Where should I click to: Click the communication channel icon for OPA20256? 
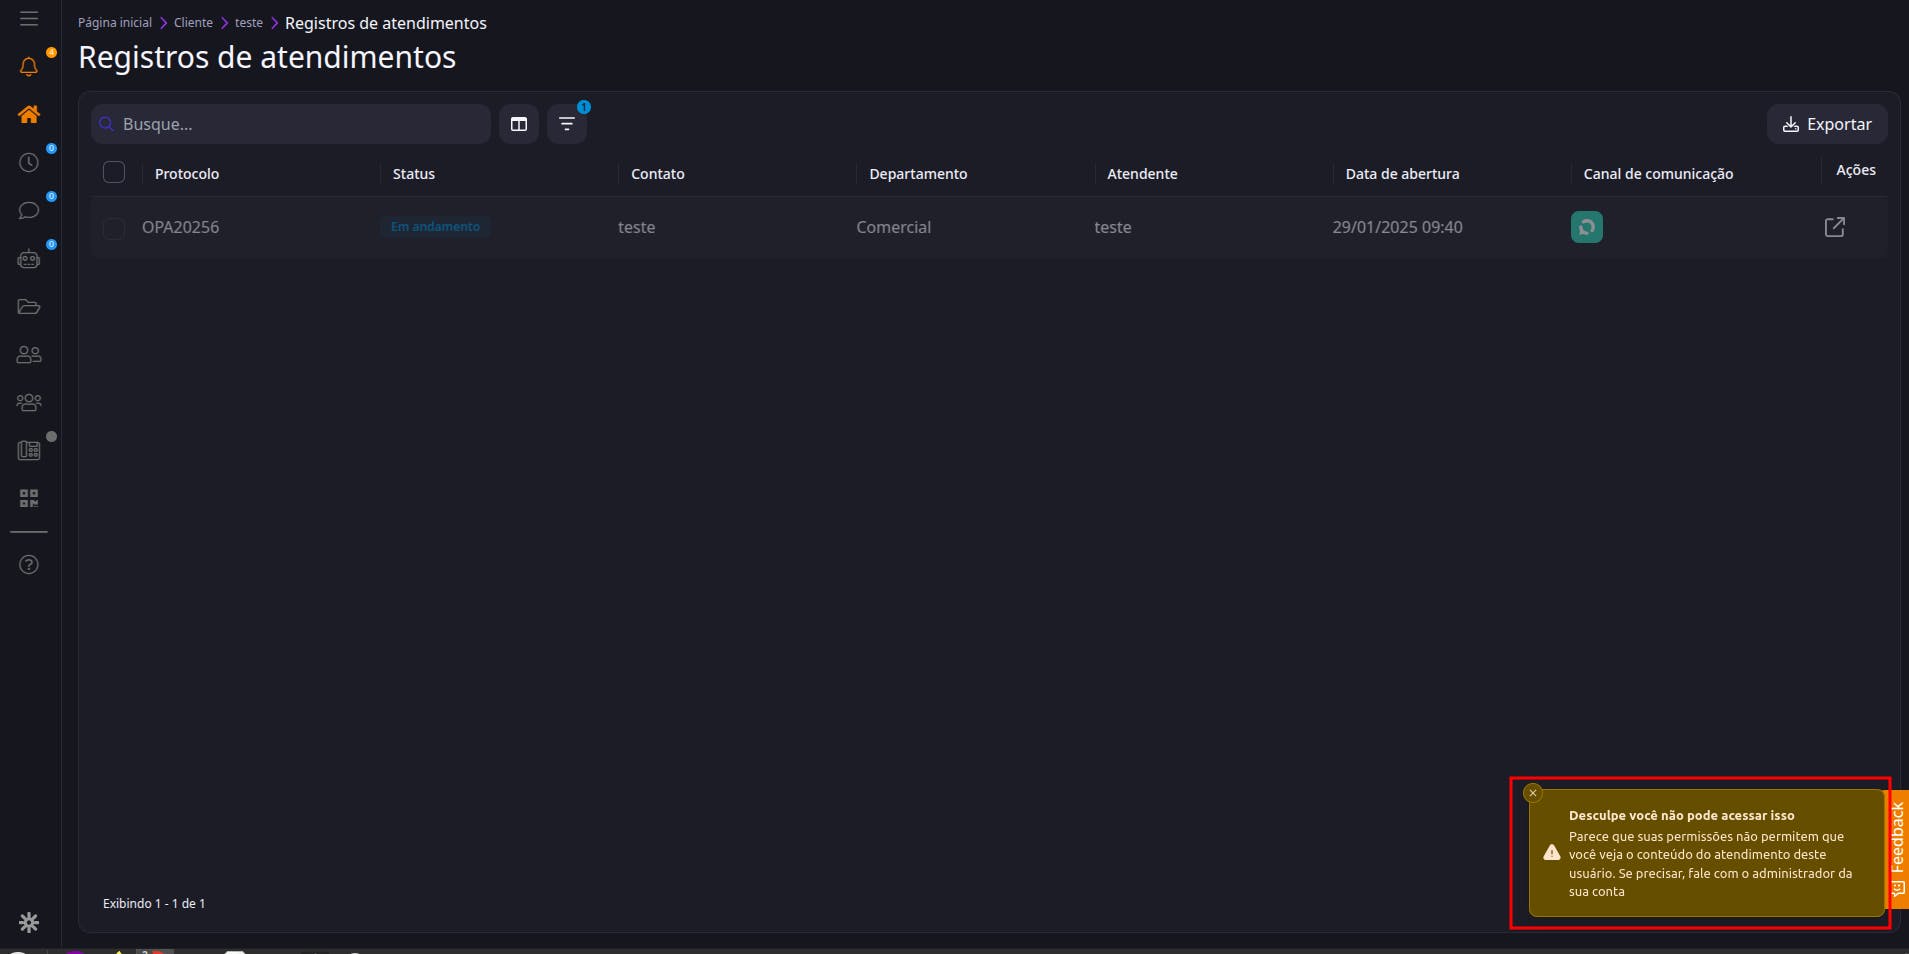(1587, 227)
